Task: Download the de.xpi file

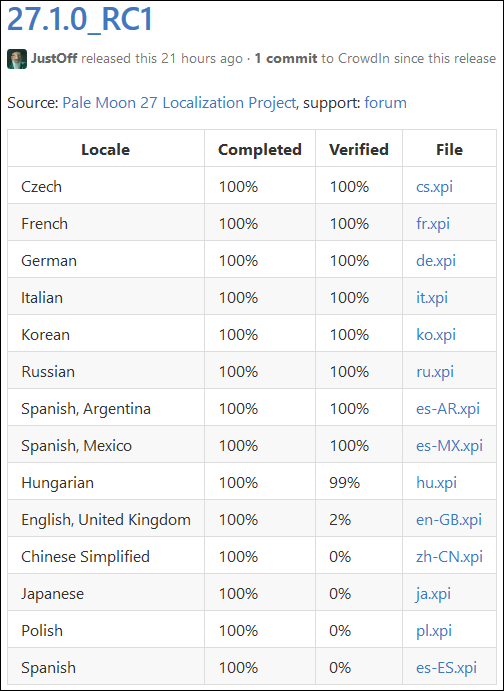Action: pyautogui.click(x=436, y=261)
